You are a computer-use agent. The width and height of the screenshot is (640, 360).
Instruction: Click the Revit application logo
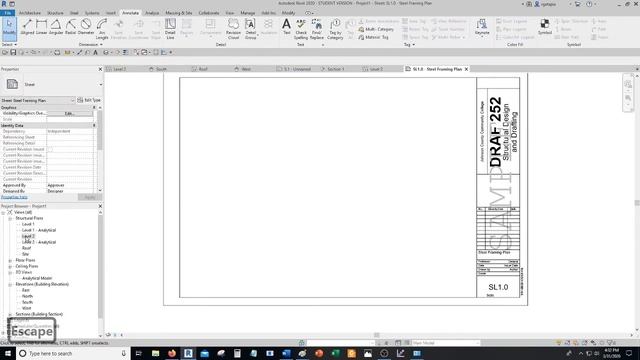click(x=4, y=4)
